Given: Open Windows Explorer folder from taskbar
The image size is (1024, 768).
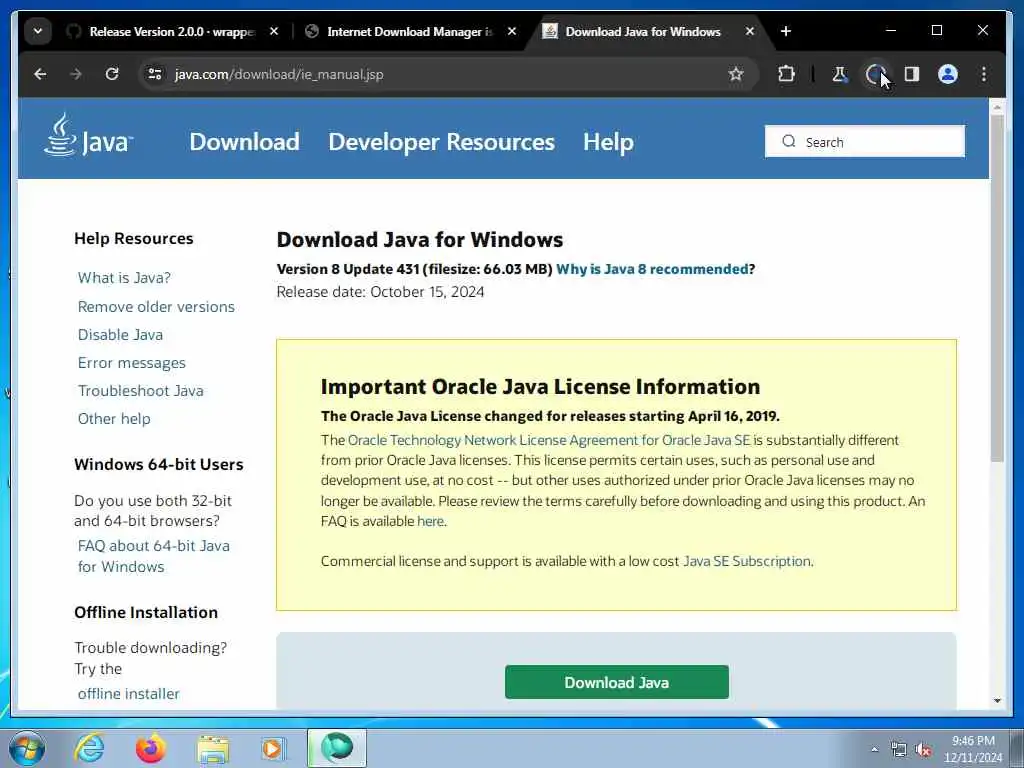Looking at the screenshot, I should click(x=213, y=748).
